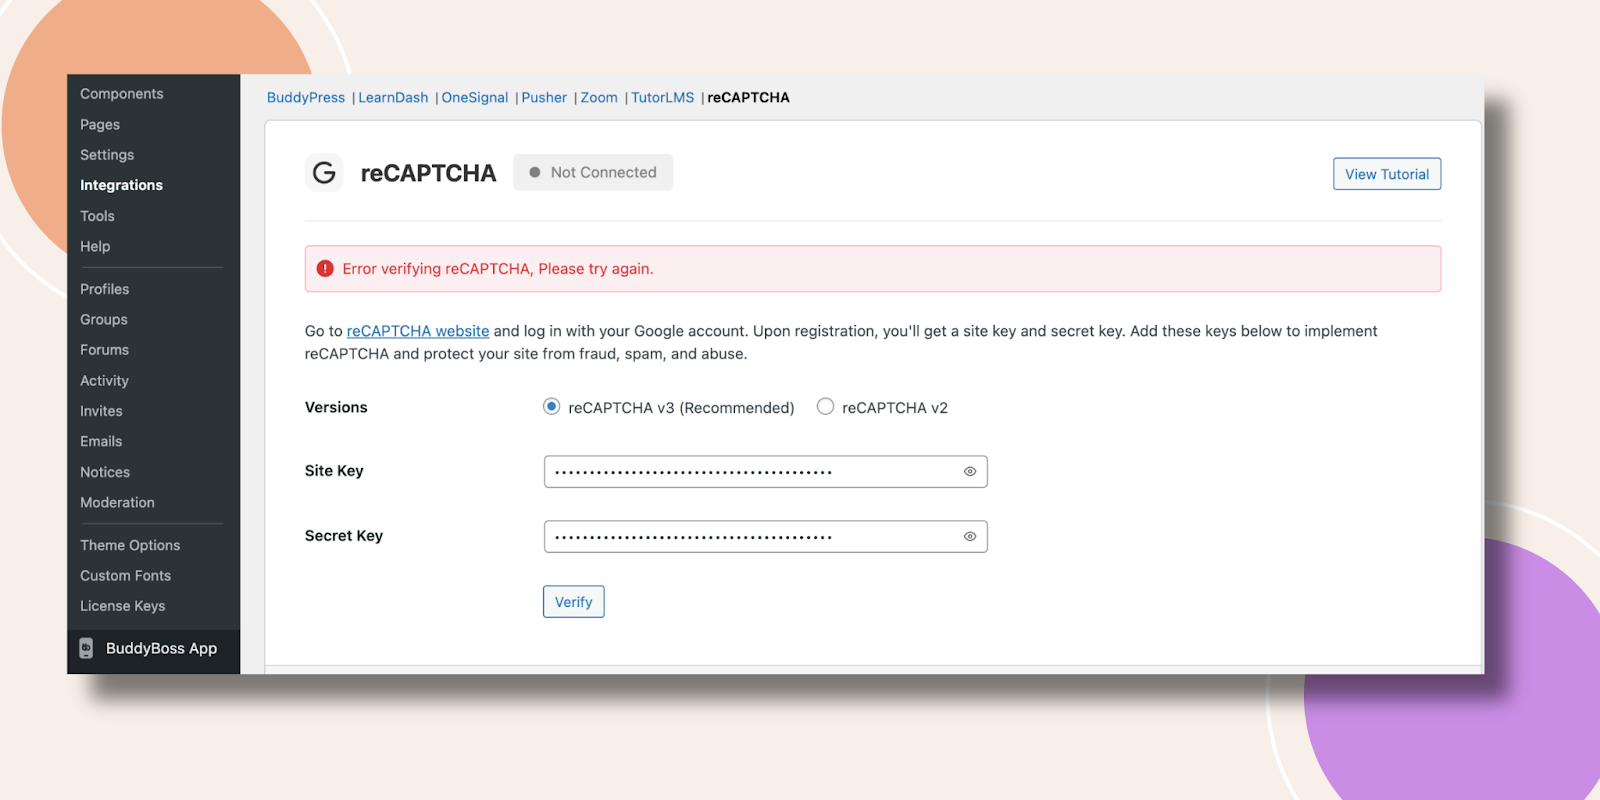Click the View Tutorial button
The height and width of the screenshot is (800, 1600).
tap(1386, 174)
